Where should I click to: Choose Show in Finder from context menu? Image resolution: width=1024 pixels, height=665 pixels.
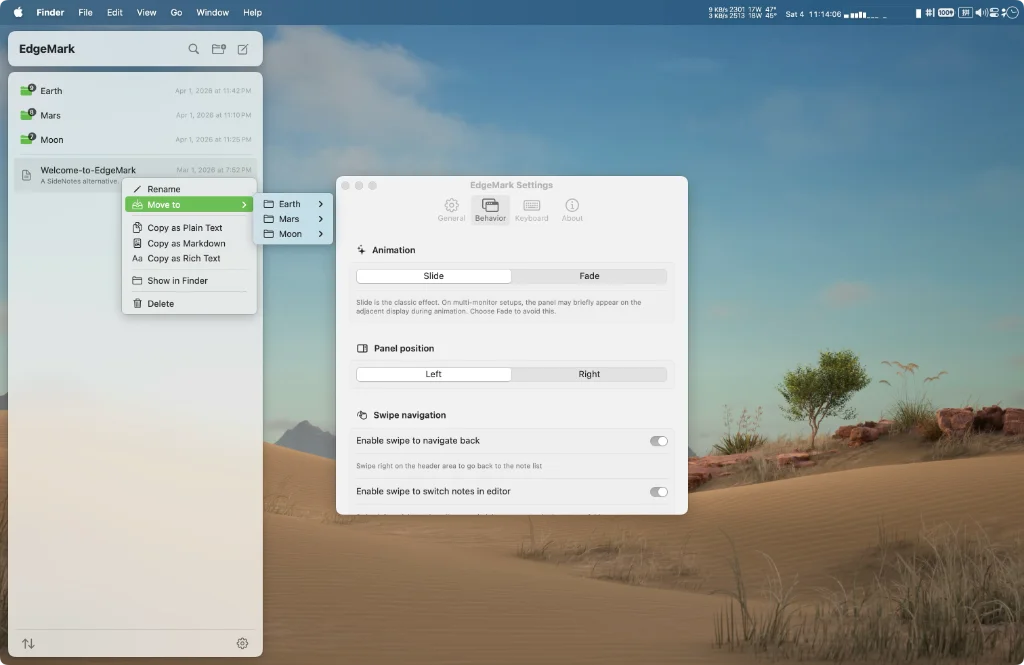tap(177, 281)
